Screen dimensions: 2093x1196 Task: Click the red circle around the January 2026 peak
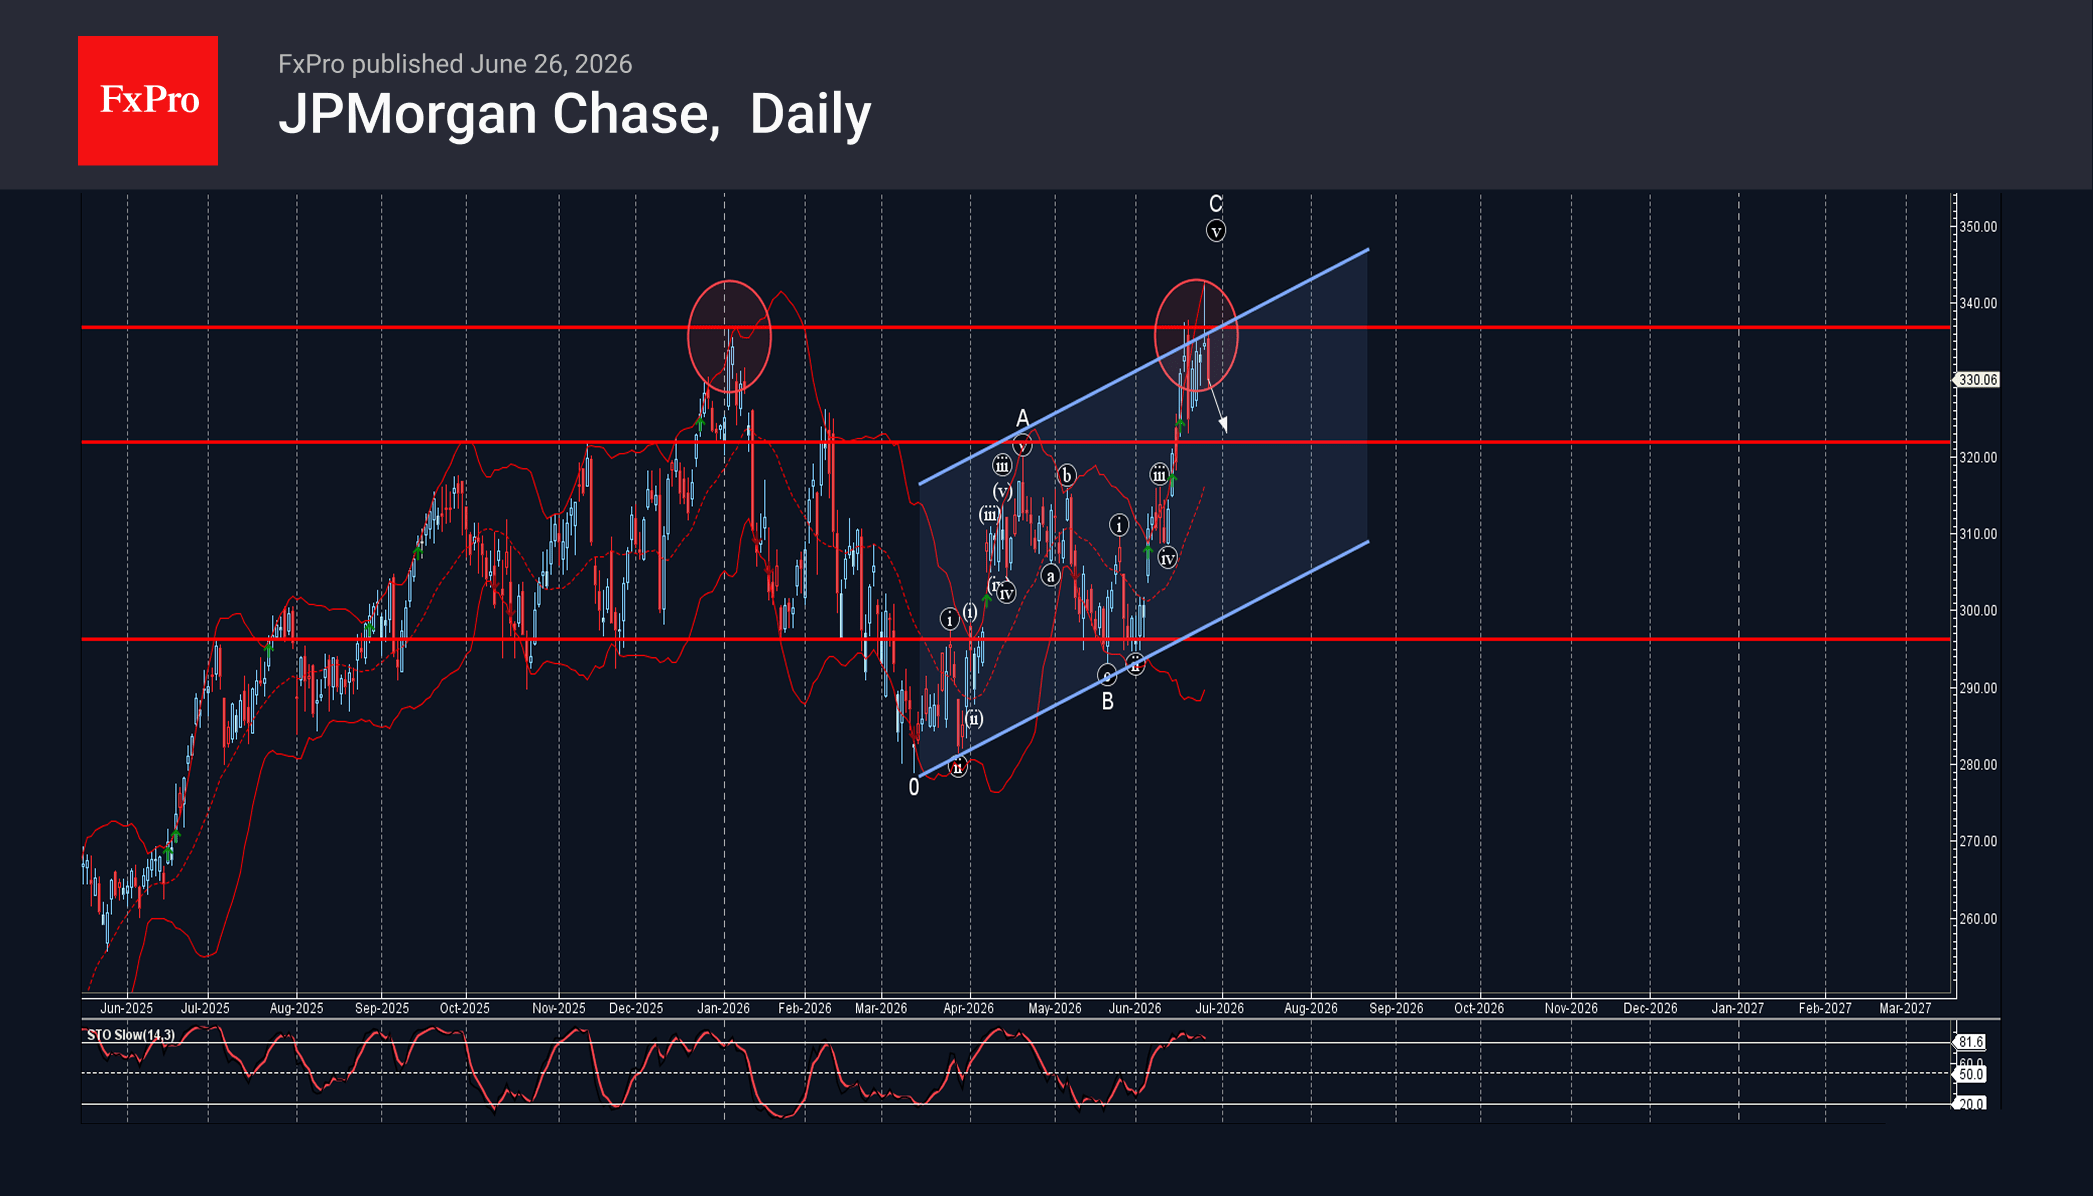[729, 337]
